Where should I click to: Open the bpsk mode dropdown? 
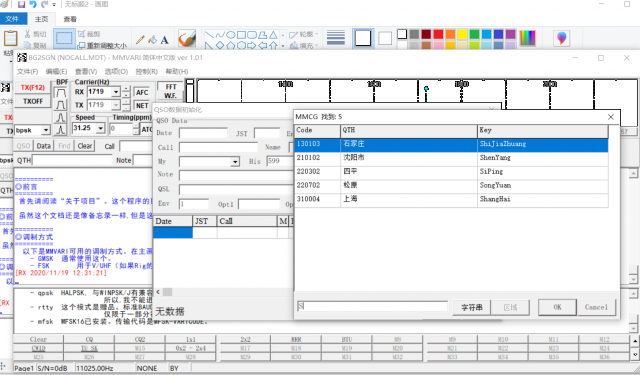point(46,131)
